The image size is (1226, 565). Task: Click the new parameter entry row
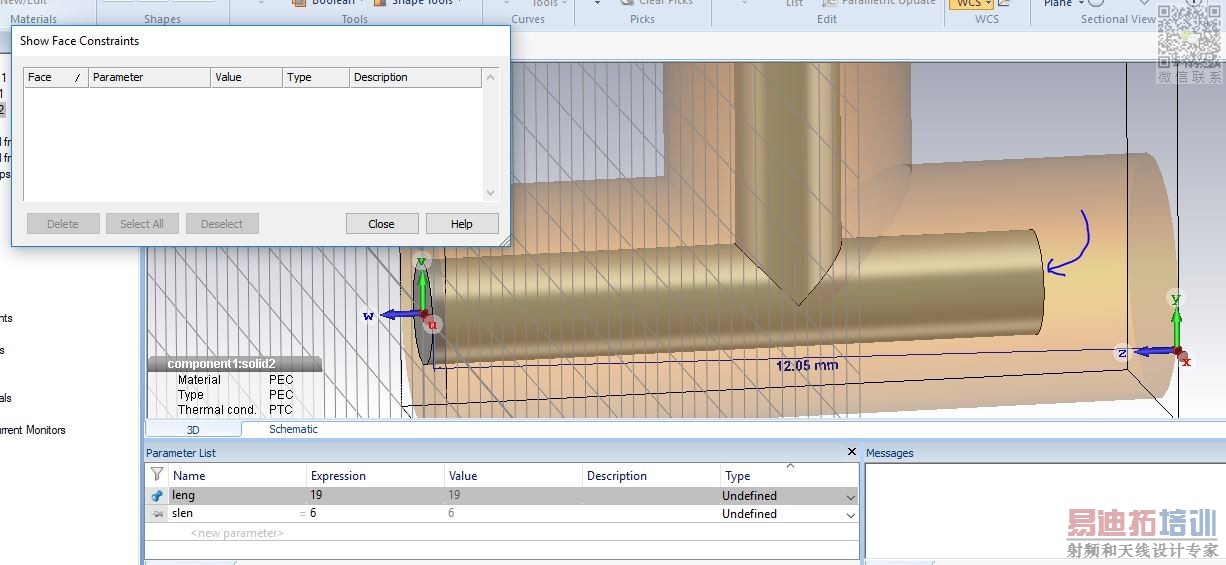click(237, 533)
